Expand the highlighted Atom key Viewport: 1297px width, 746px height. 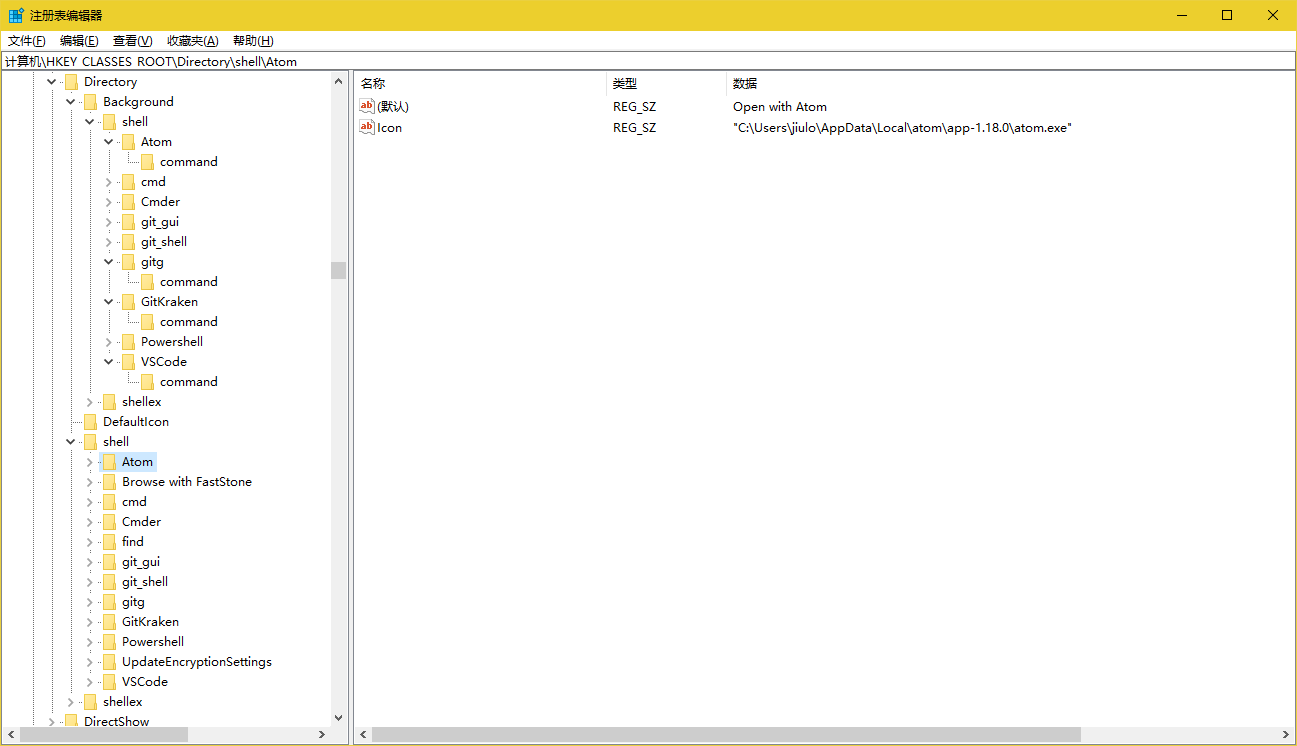(90, 462)
